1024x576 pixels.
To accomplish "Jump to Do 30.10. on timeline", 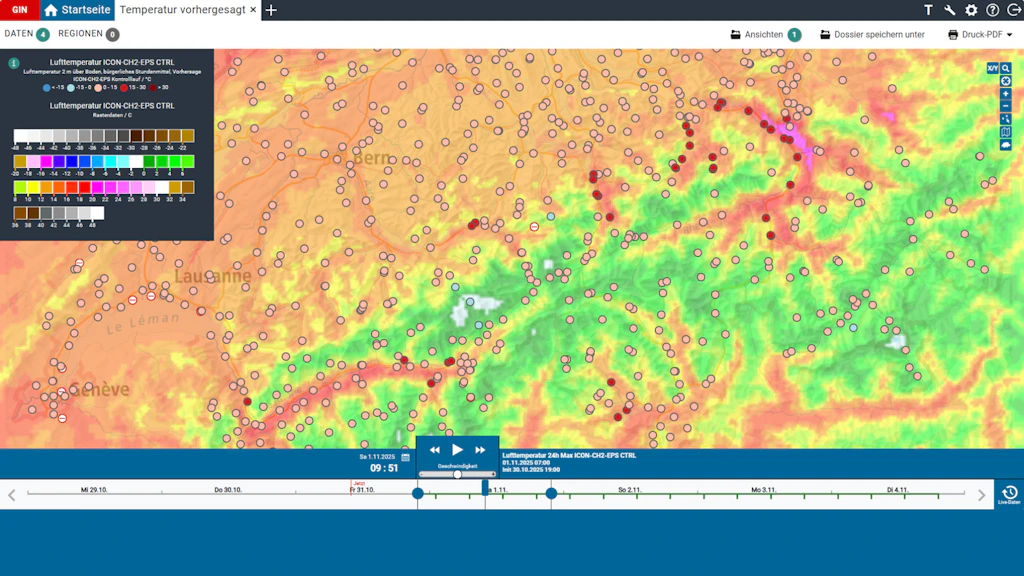I will click(228, 490).
